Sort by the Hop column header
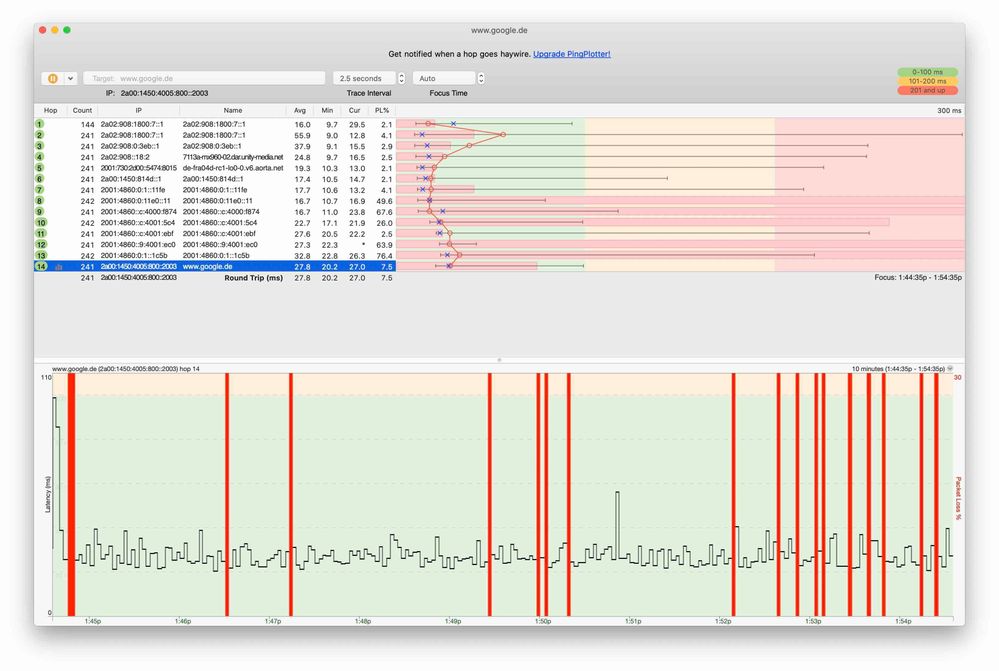The width and height of the screenshot is (999, 671). point(50,110)
